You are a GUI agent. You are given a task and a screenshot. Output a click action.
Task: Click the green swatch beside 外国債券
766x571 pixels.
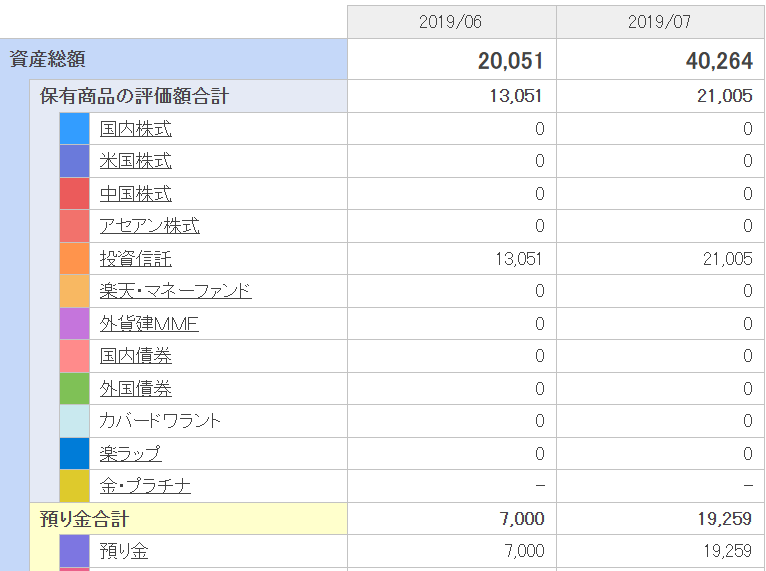pos(75,389)
